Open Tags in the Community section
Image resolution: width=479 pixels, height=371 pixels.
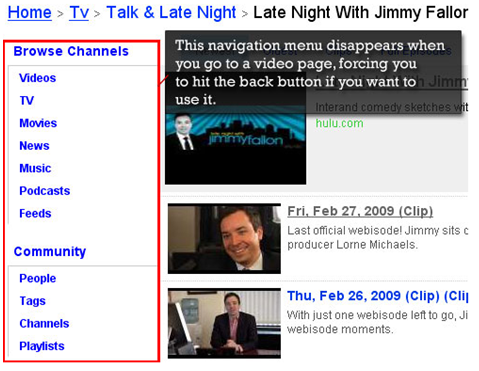tap(32, 301)
